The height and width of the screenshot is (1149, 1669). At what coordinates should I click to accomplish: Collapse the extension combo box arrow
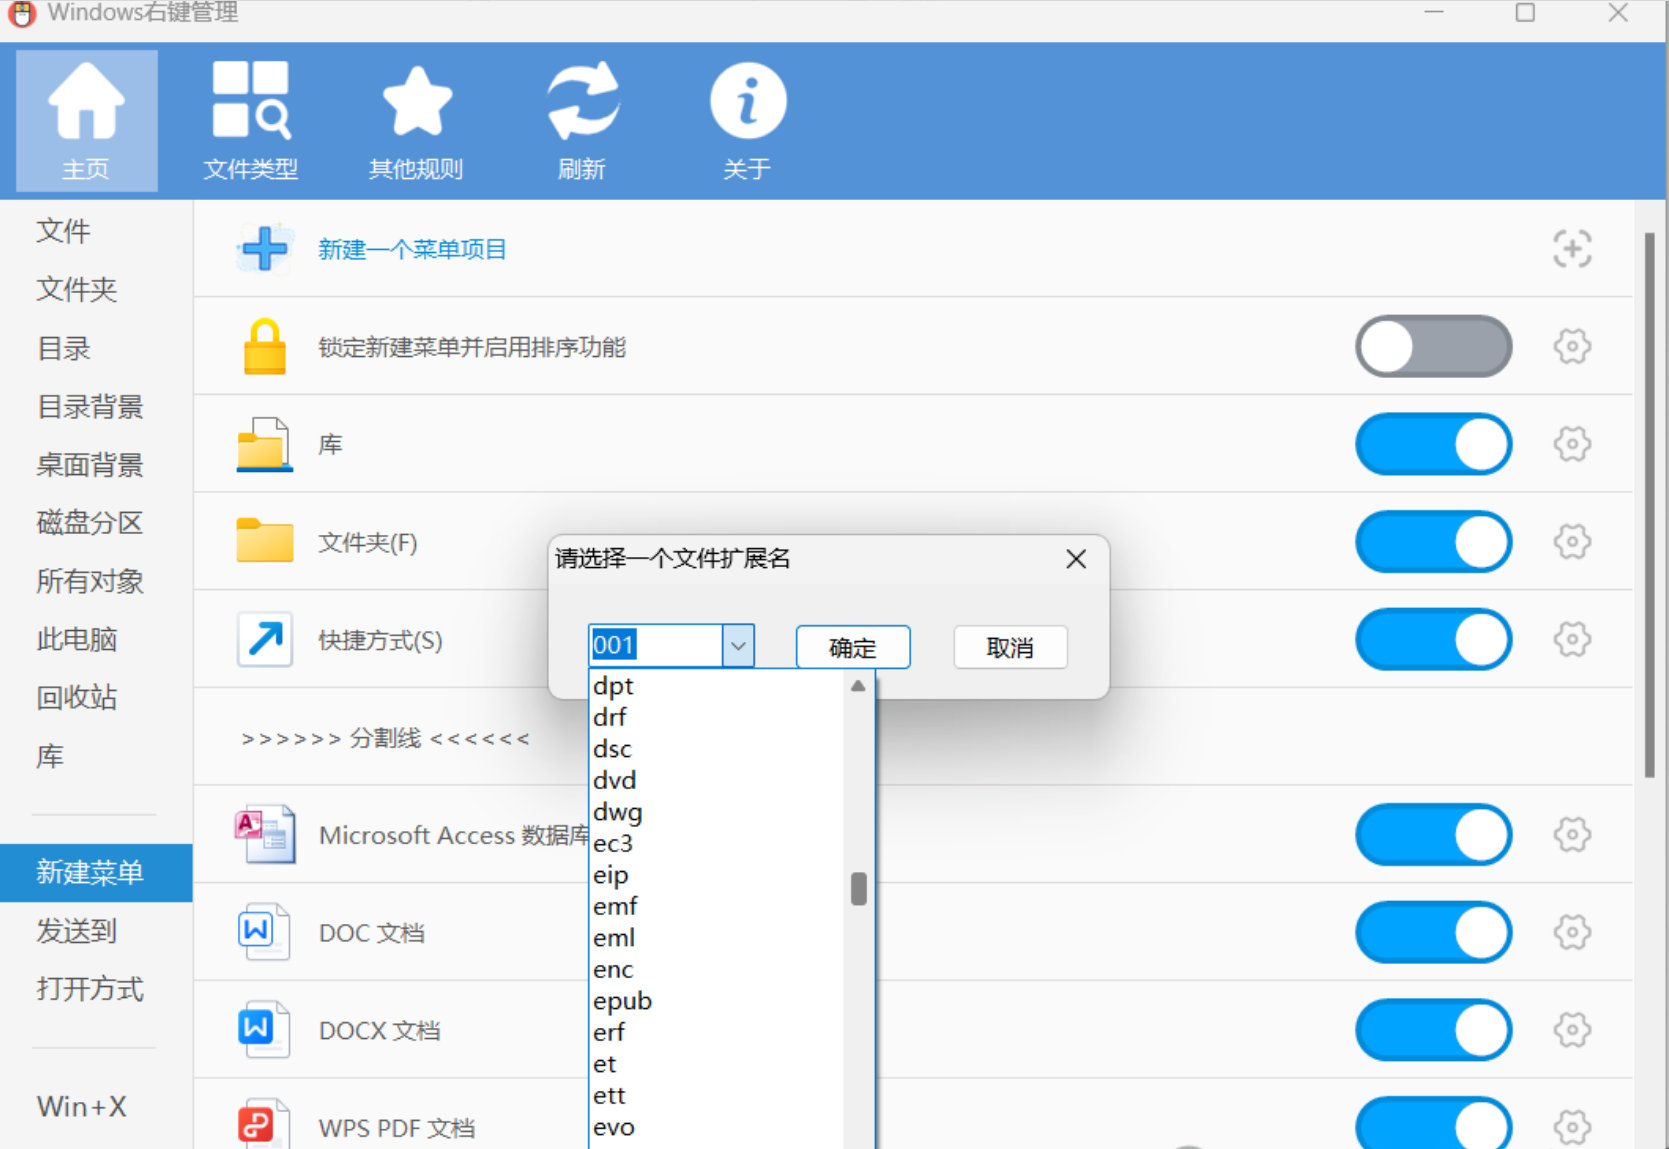click(x=738, y=646)
